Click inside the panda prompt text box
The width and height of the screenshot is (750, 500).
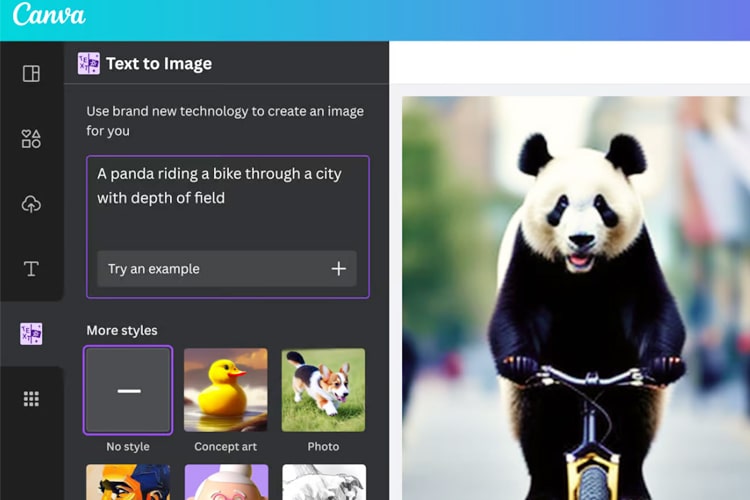pyautogui.click(x=227, y=200)
